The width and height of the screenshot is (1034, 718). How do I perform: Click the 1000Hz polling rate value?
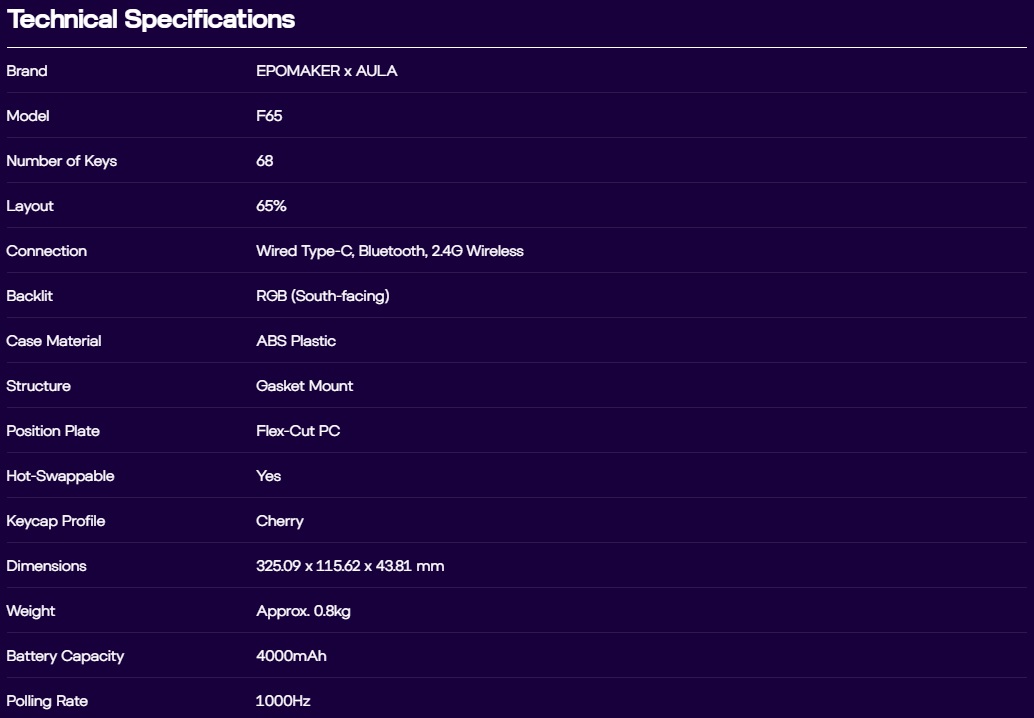[x=283, y=701]
